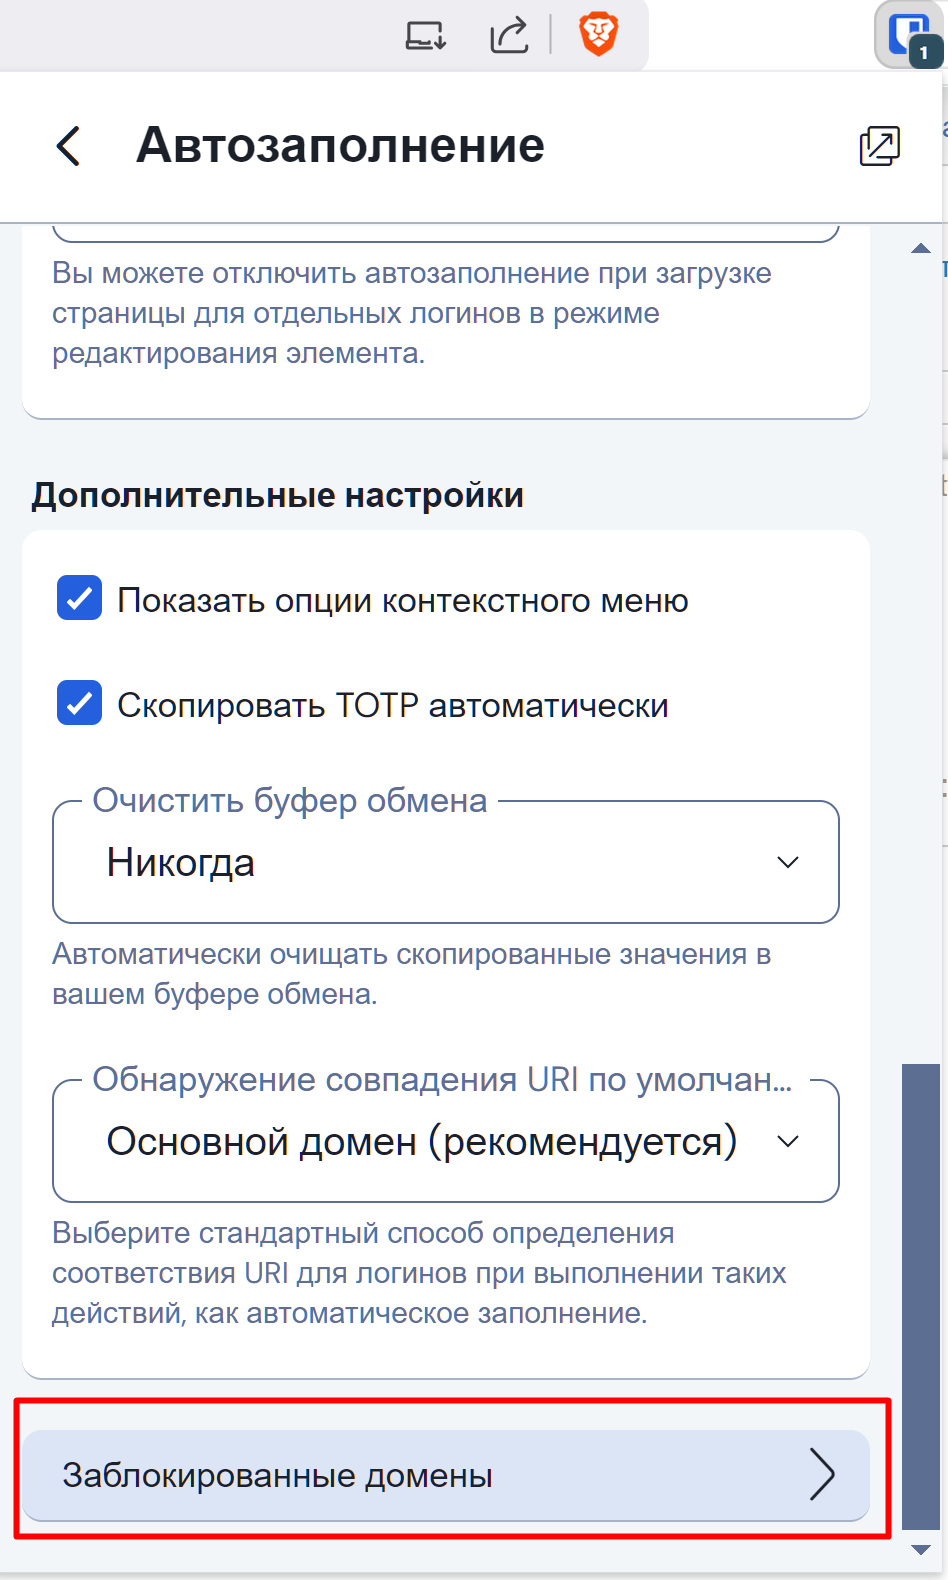The image size is (948, 1580).
Task: Click the Скопировать TOTP автоматически label text
Action: pyautogui.click(x=392, y=705)
